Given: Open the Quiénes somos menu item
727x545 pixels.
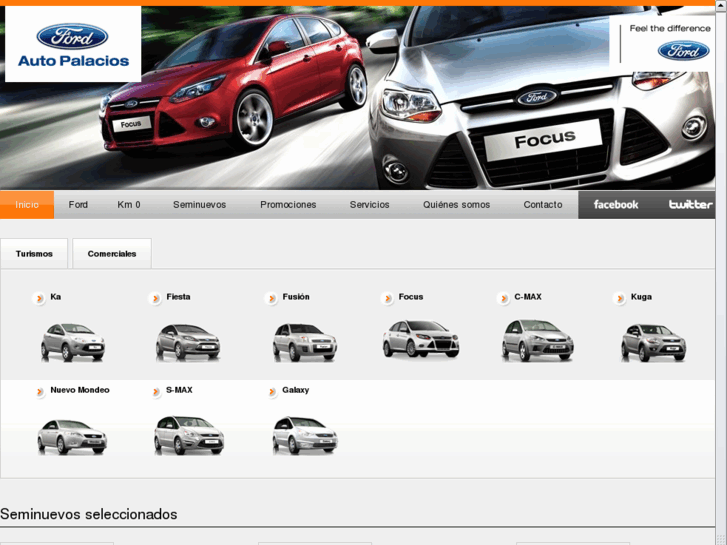Looking at the screenshot, I should 456,205.
